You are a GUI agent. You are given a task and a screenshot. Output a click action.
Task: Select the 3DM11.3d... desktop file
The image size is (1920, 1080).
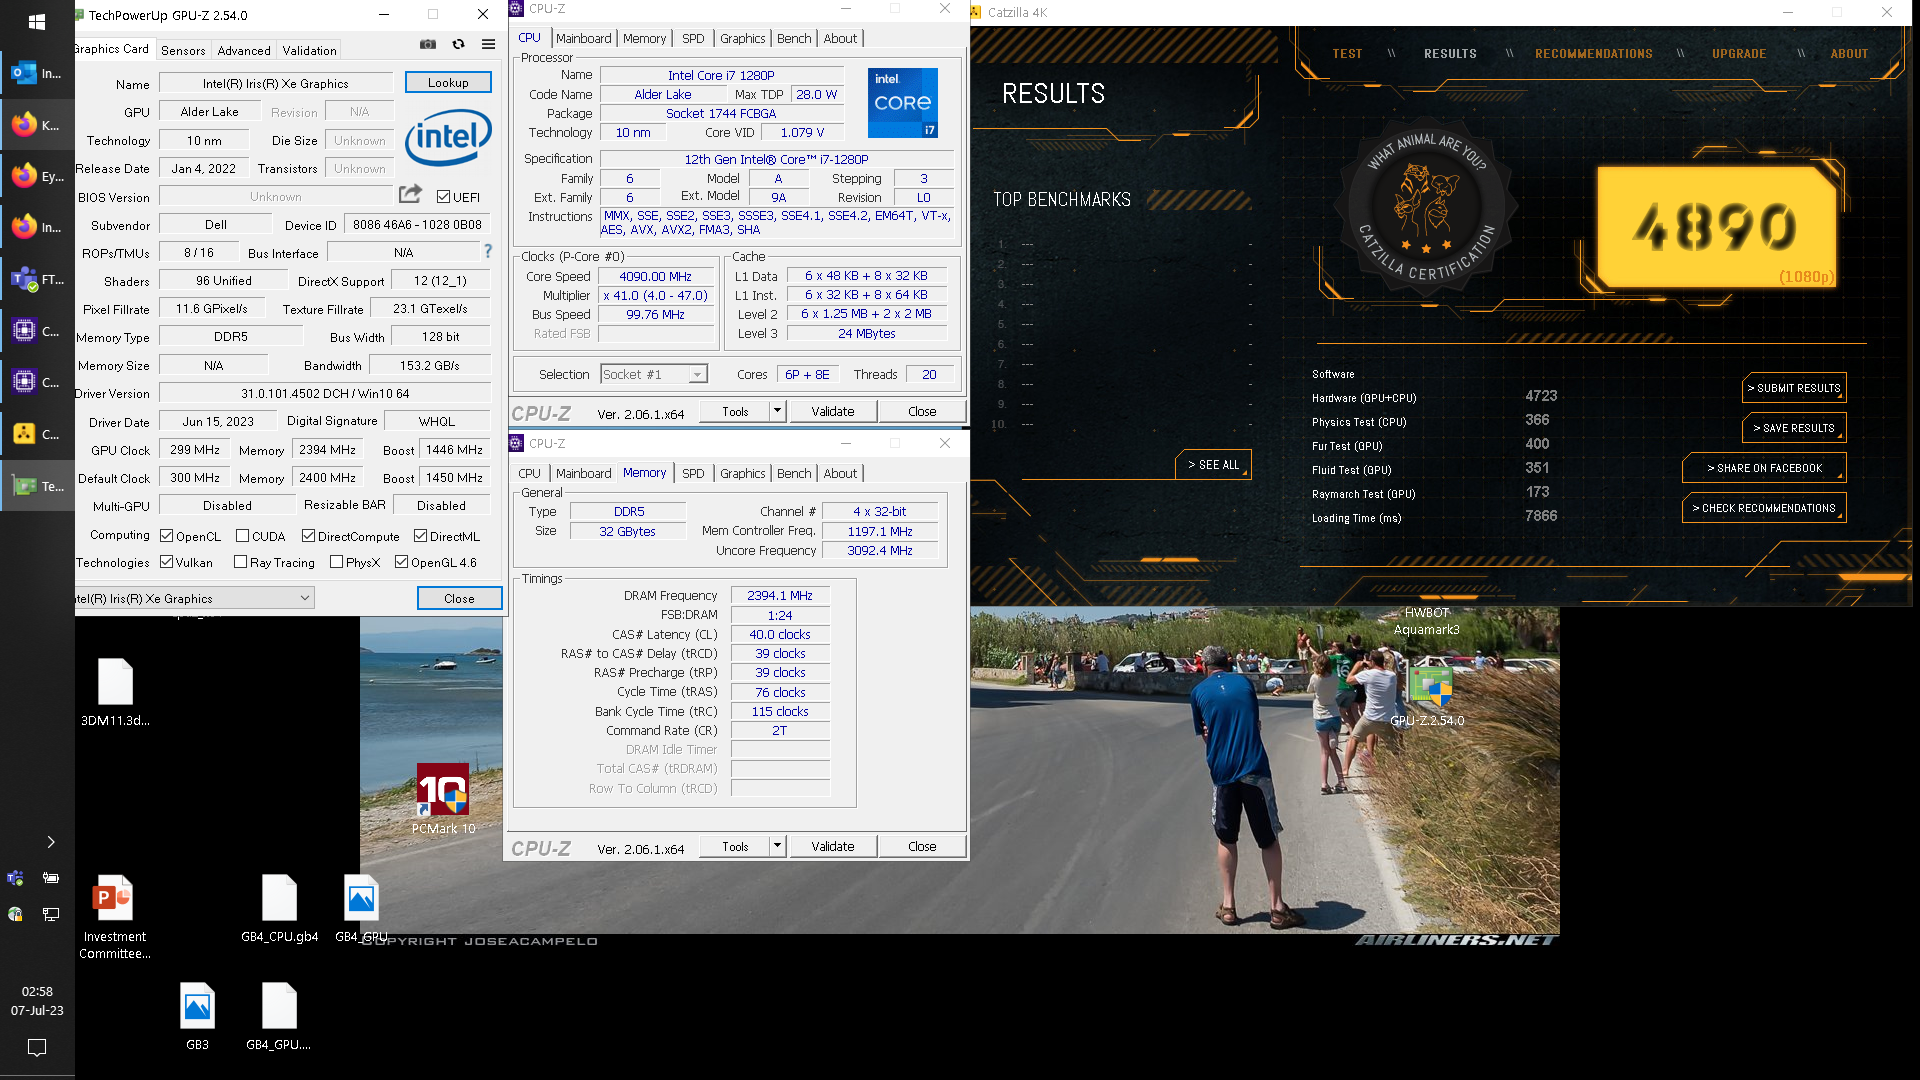(115, 692)
